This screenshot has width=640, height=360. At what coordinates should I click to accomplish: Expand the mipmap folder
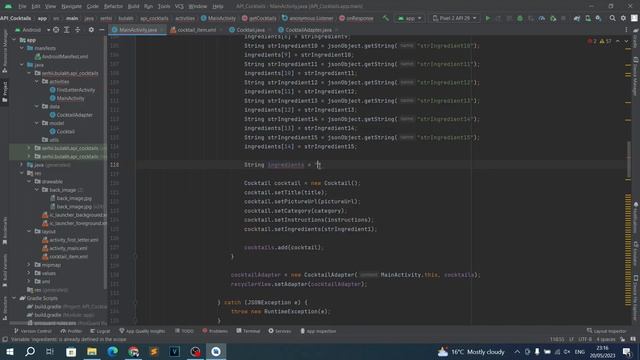tap(29, 265)
